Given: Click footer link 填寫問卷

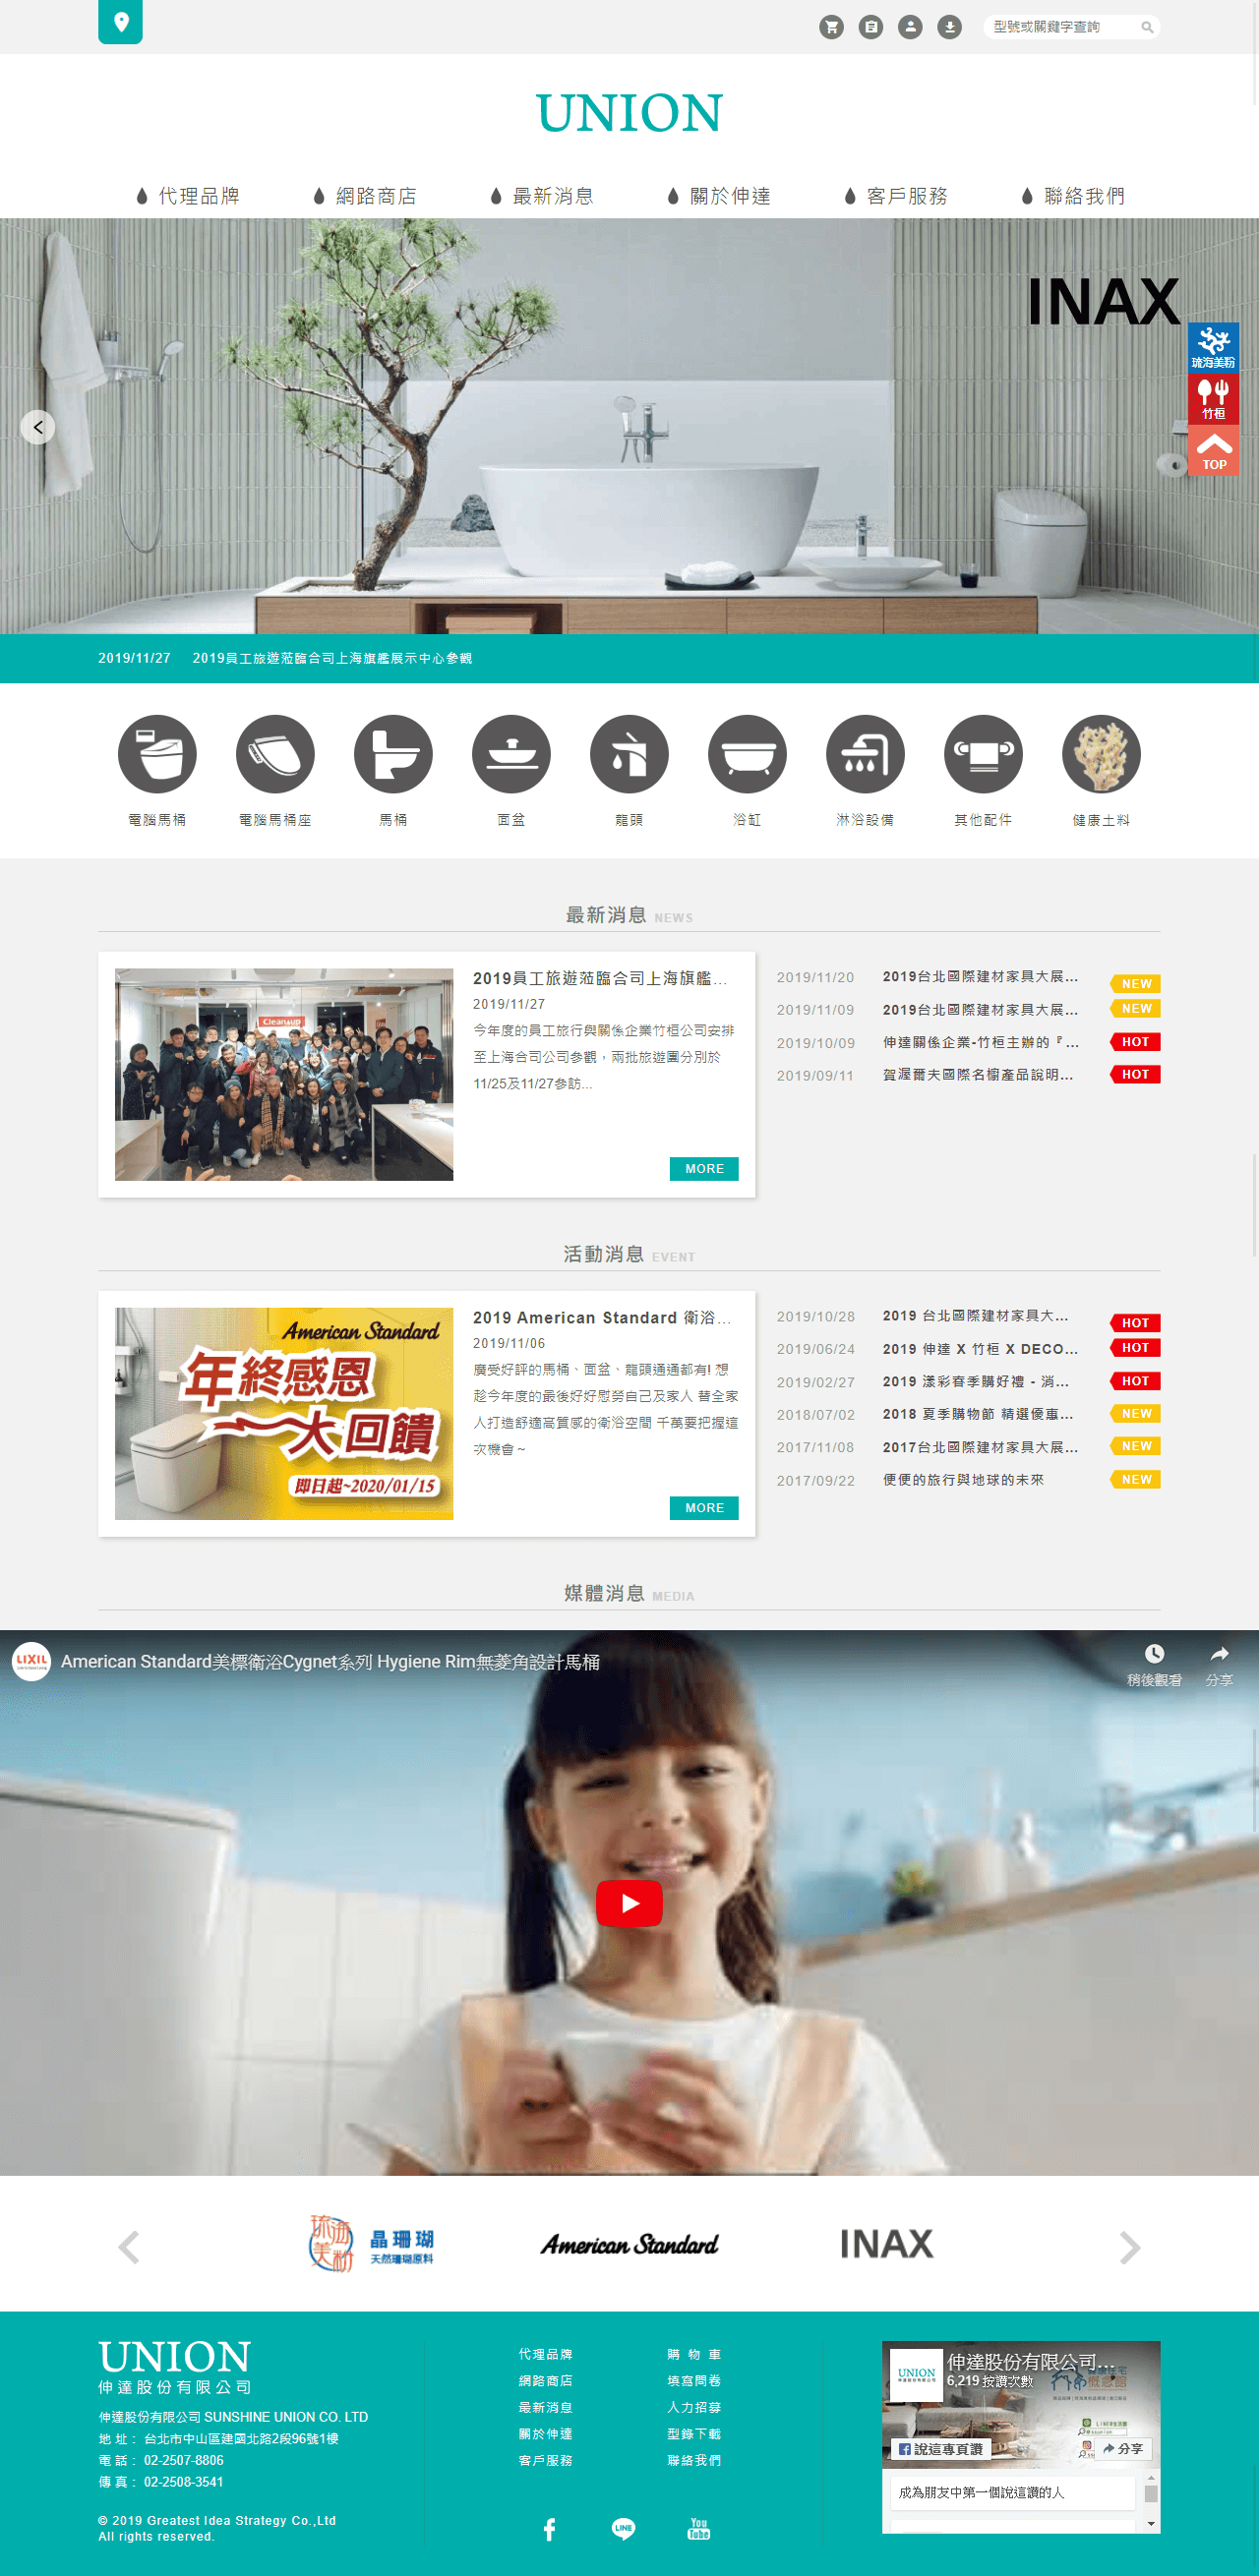Looking at the screenshot, I should point(694,2381).
